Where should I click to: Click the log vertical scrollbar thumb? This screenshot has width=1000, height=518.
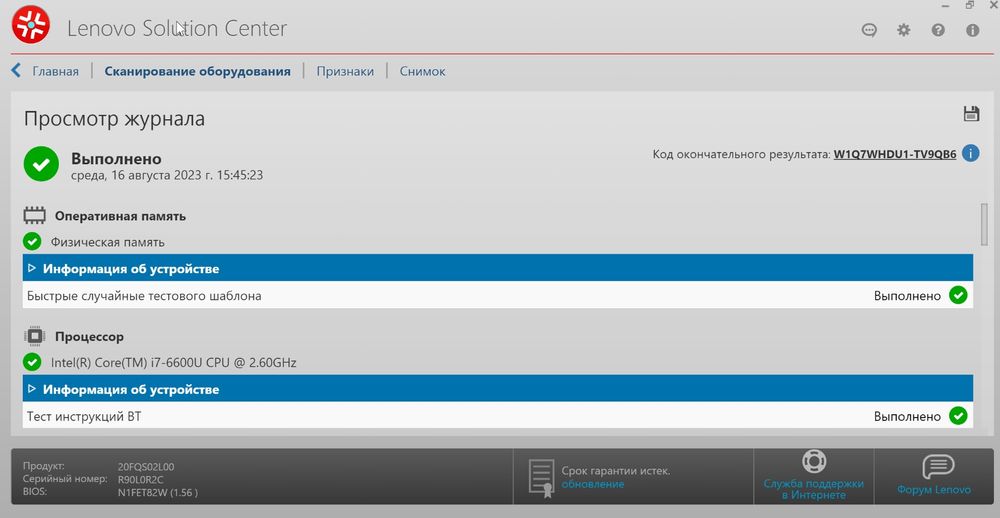click(x=984, y=223)
